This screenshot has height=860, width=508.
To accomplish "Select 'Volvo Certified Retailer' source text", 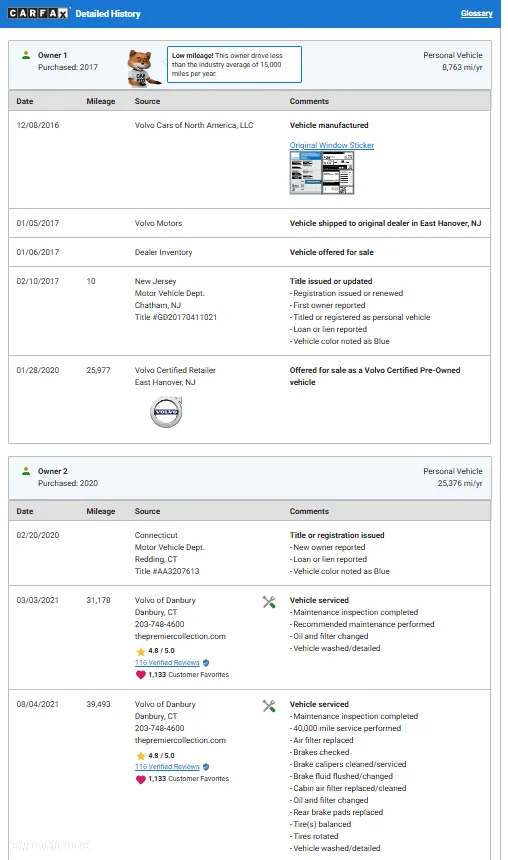I will tap(175, 370).
